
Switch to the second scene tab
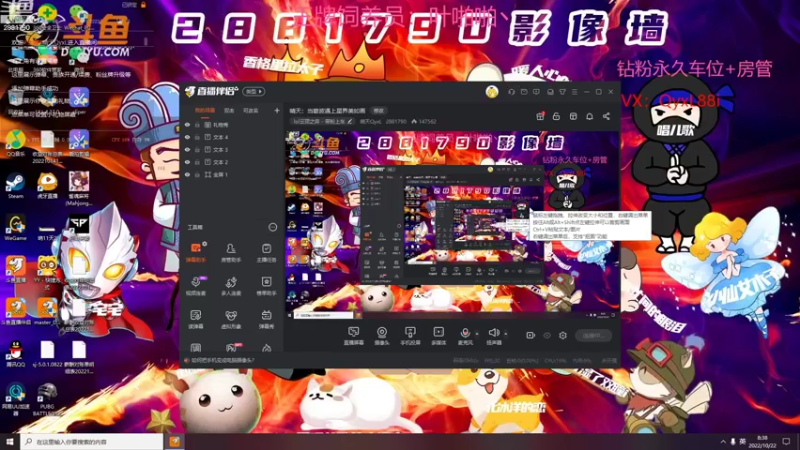(229, 110)
